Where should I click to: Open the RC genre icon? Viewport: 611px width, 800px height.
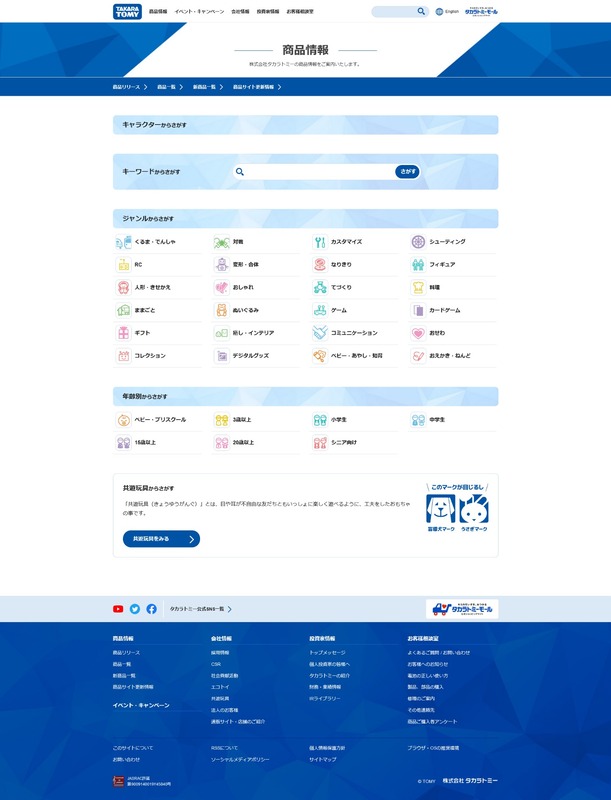(x=123, y=265)
